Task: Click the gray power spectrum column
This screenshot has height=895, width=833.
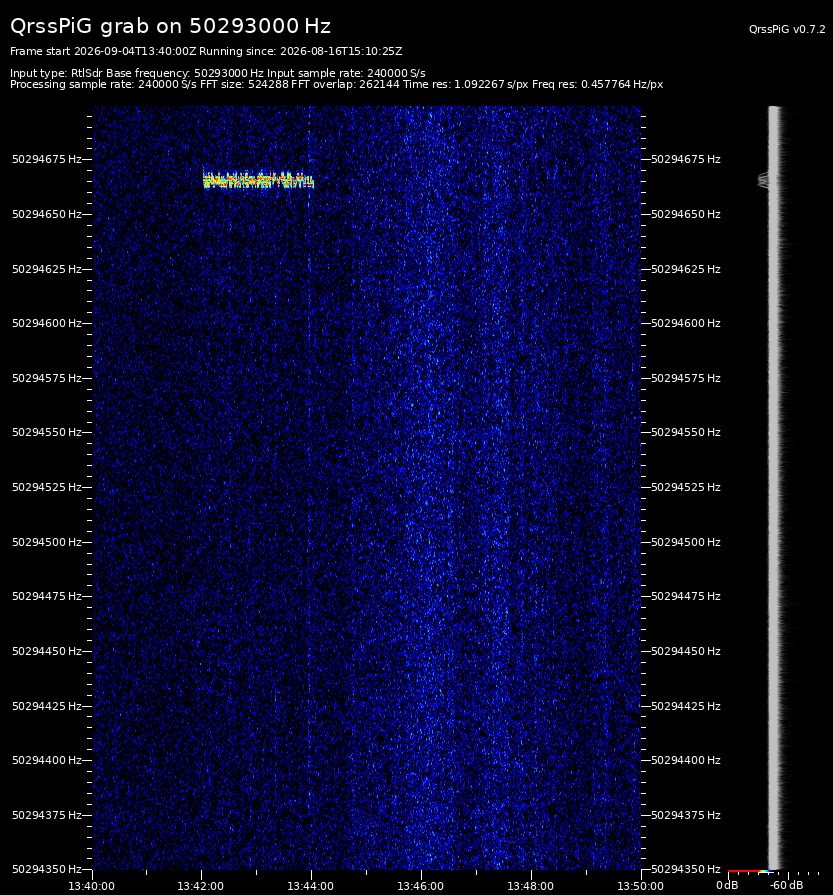Action: click(x=774, y=488)
